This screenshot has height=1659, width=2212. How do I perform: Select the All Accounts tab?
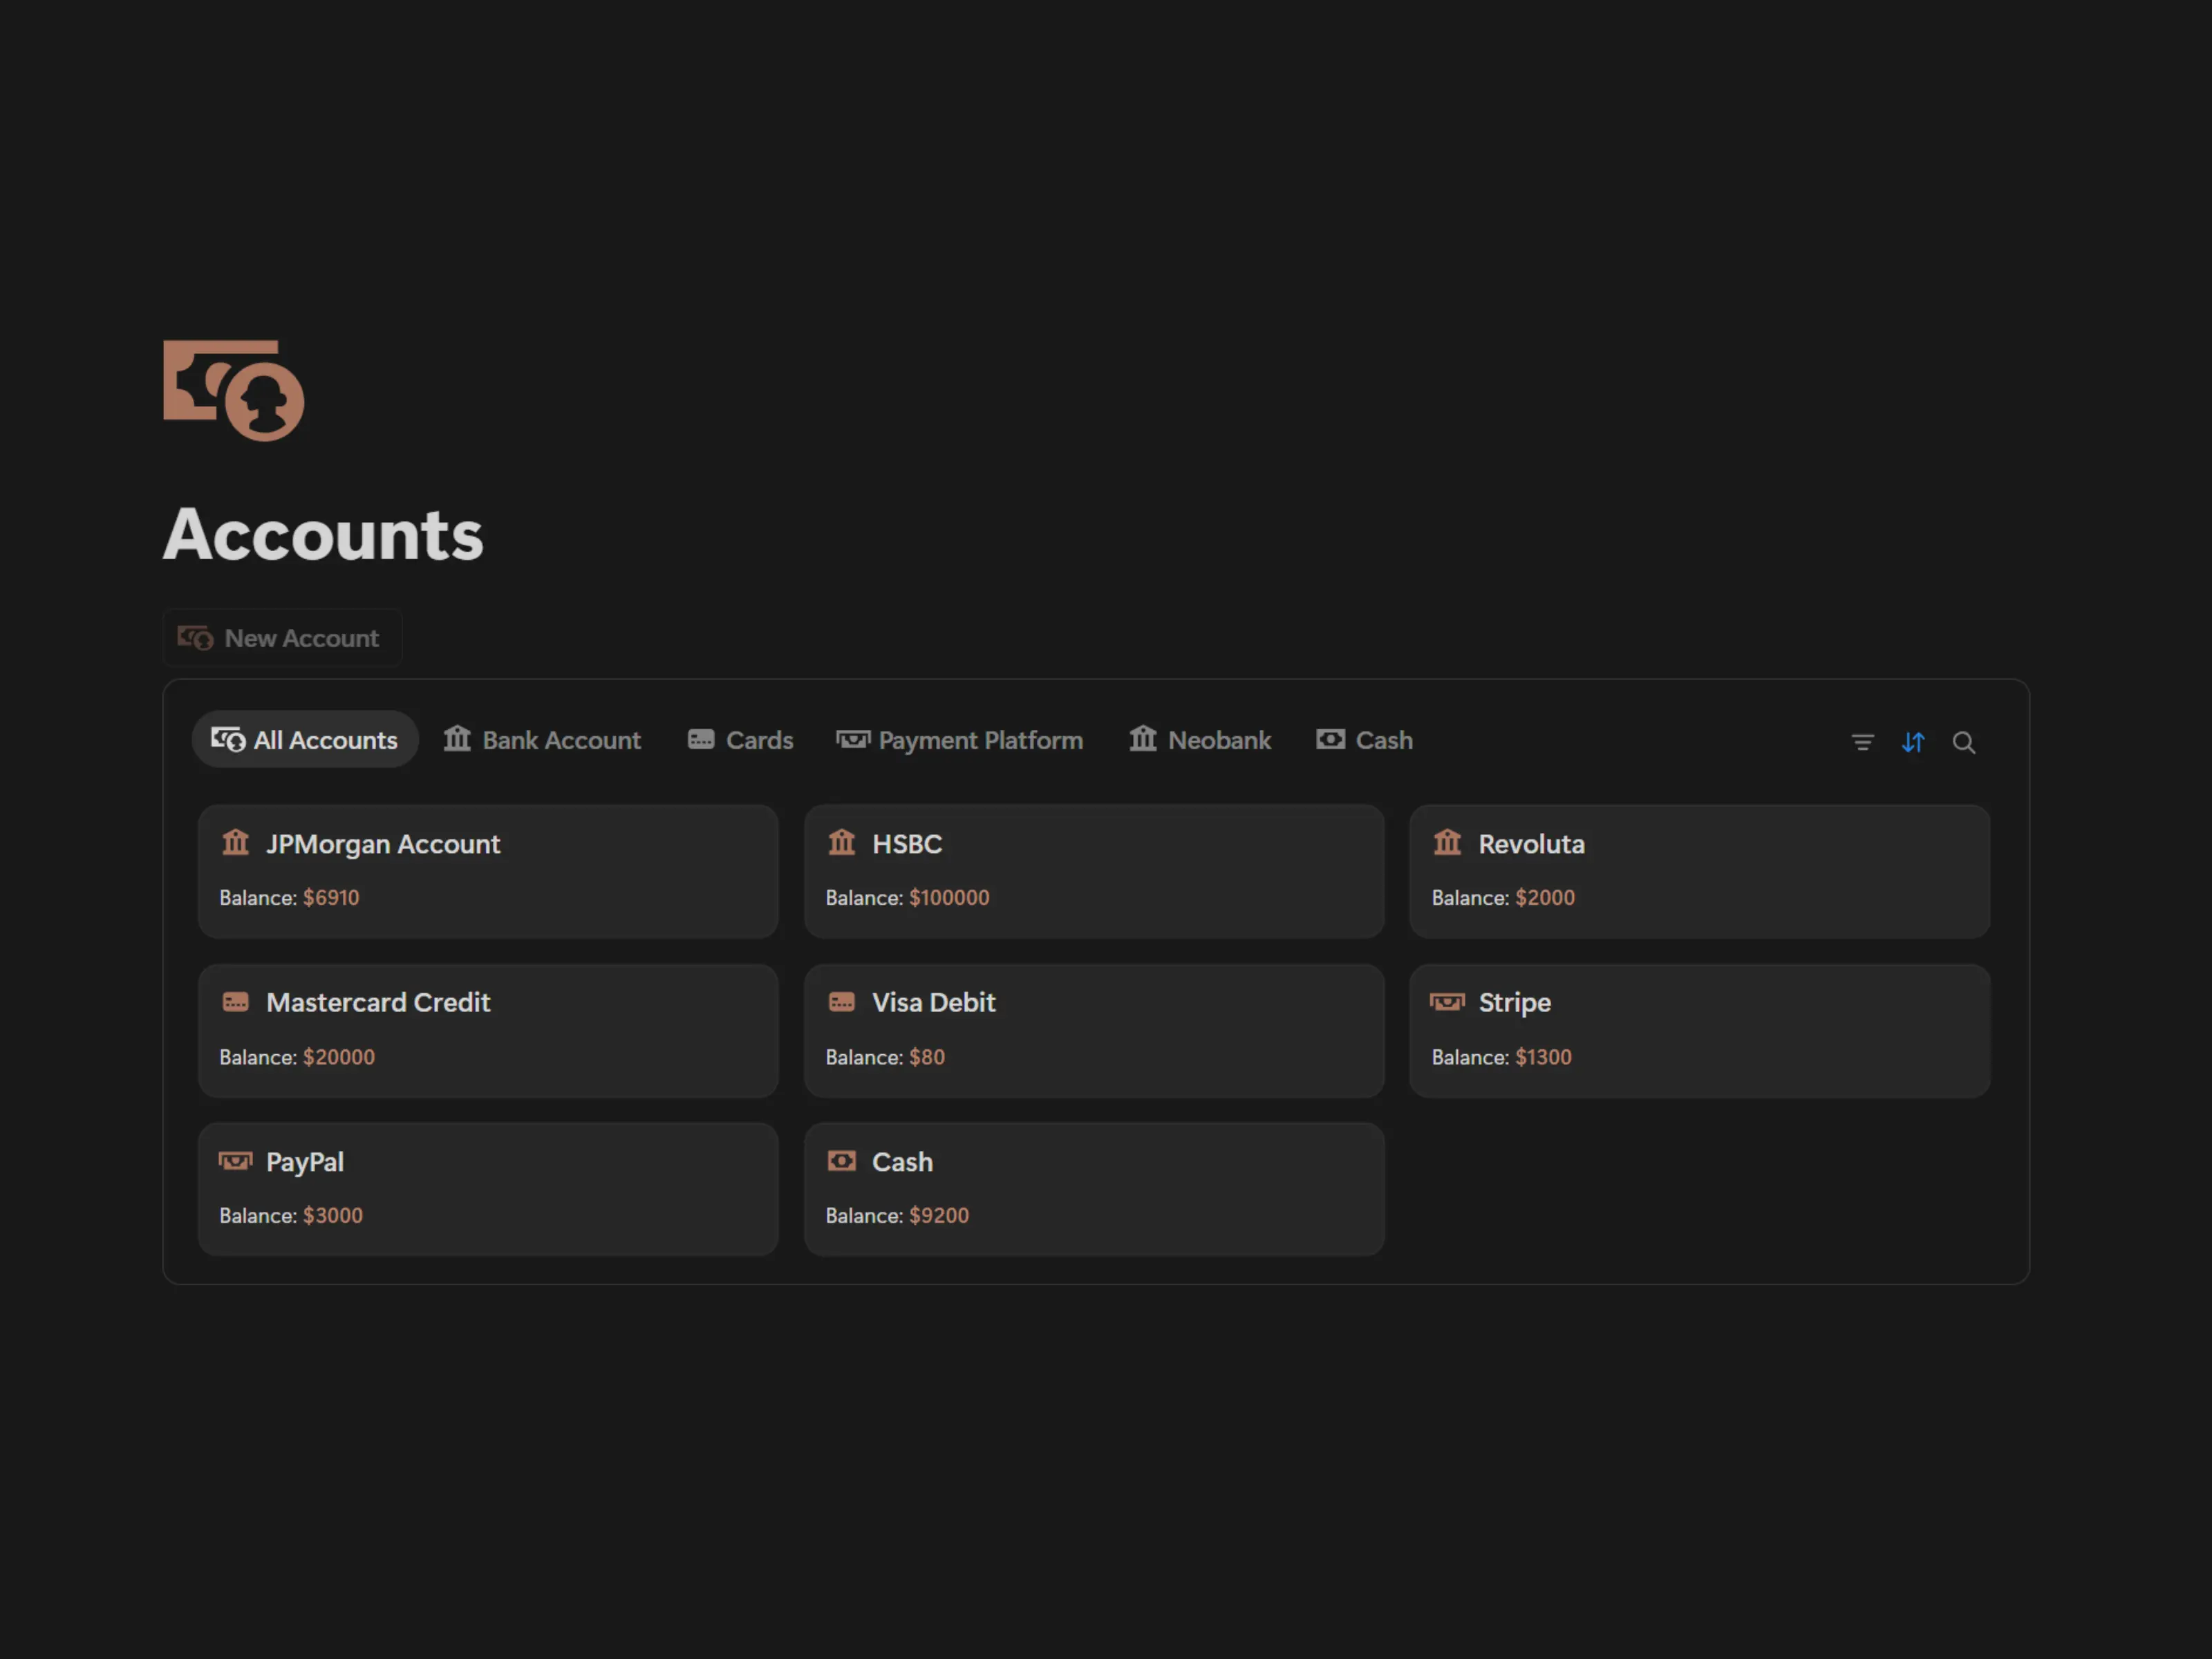click(305, 740)
